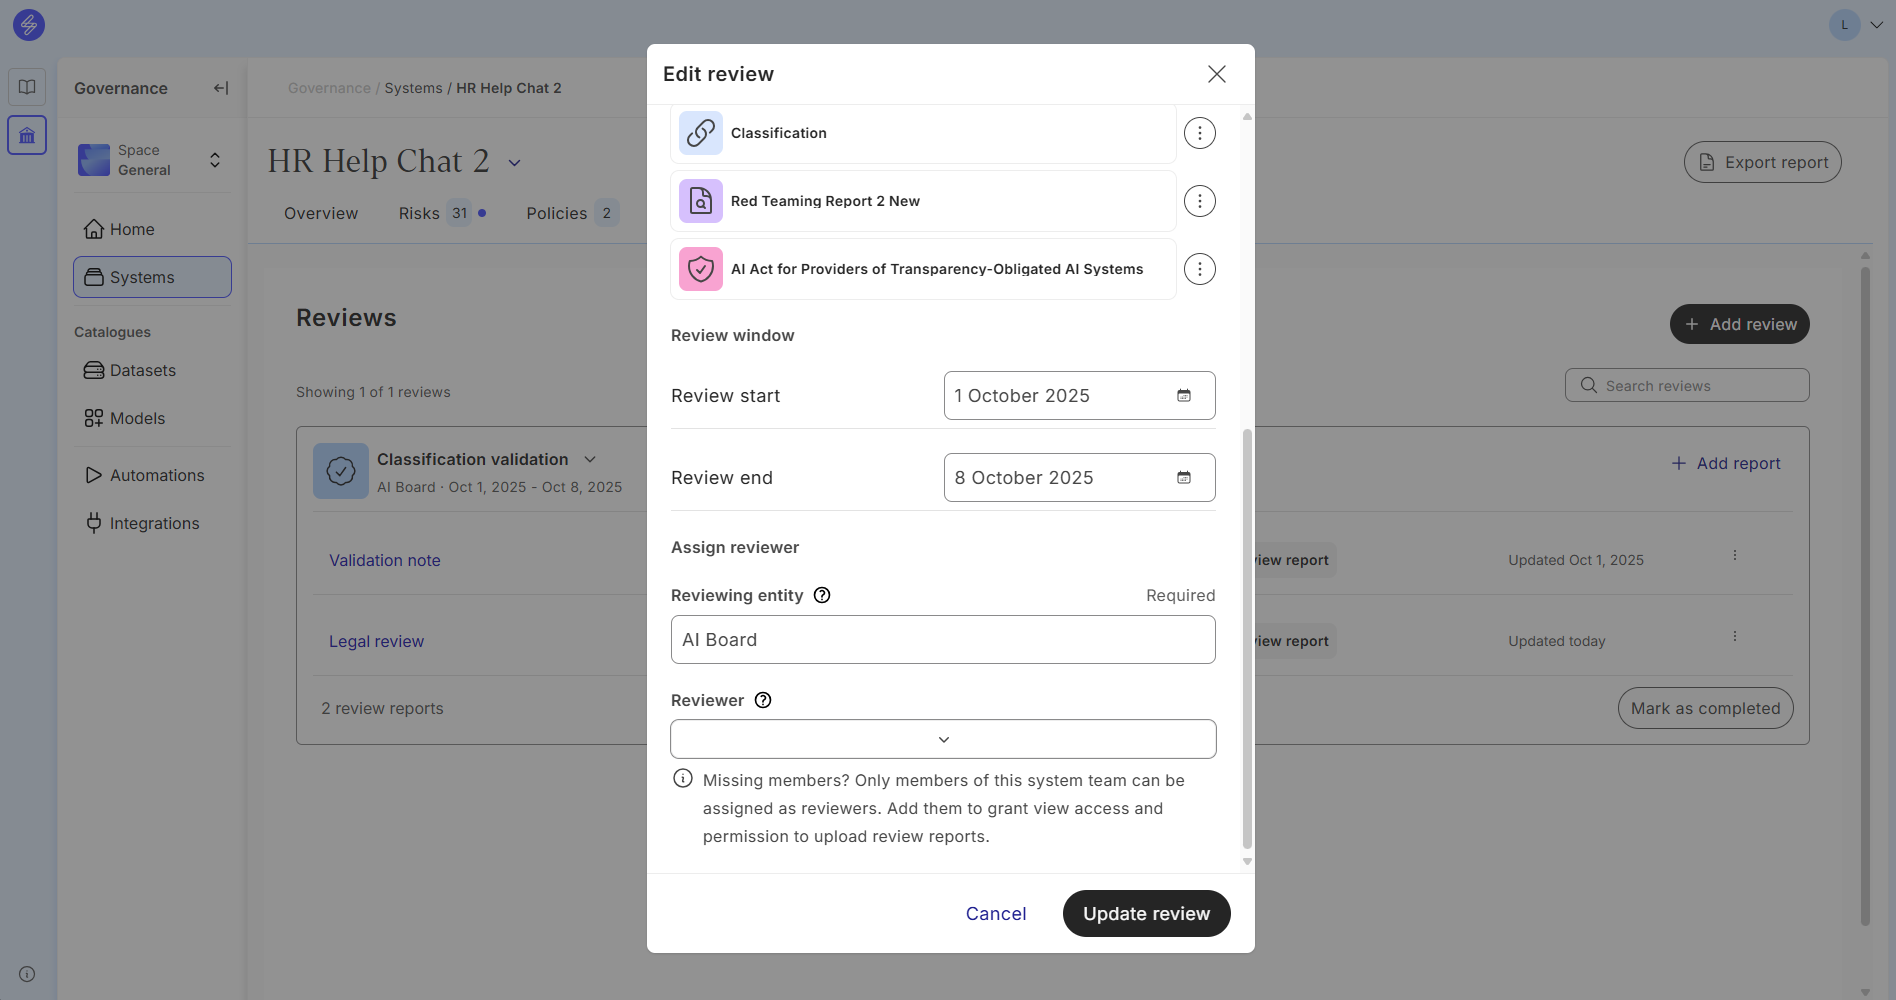Click the Update review button

point(1146,913)
